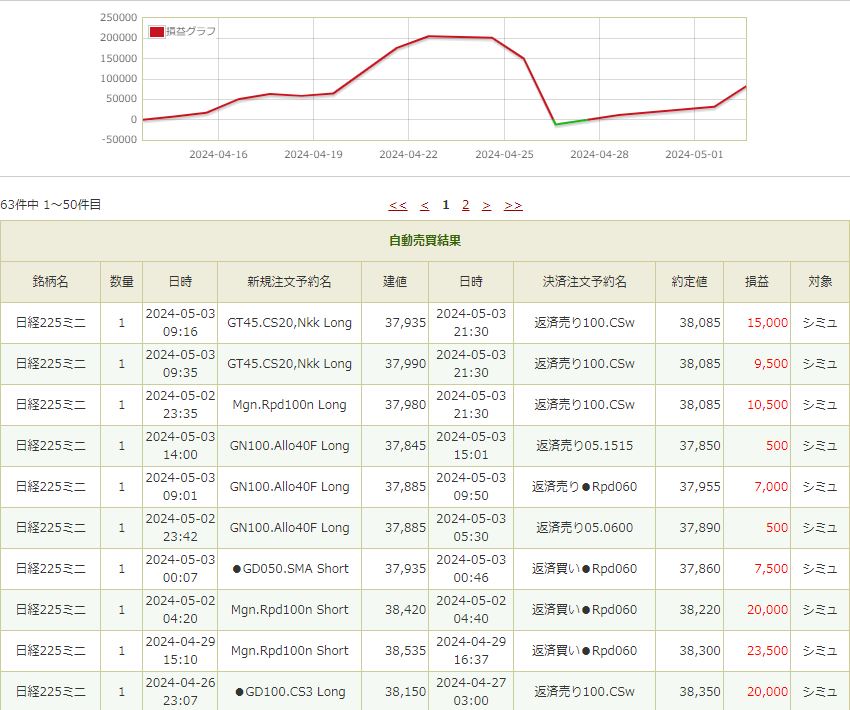This screenshot has height=710, width=850.
Task: Click chart x-axis label 2024-04-22
Action: (x=408, y=154)
